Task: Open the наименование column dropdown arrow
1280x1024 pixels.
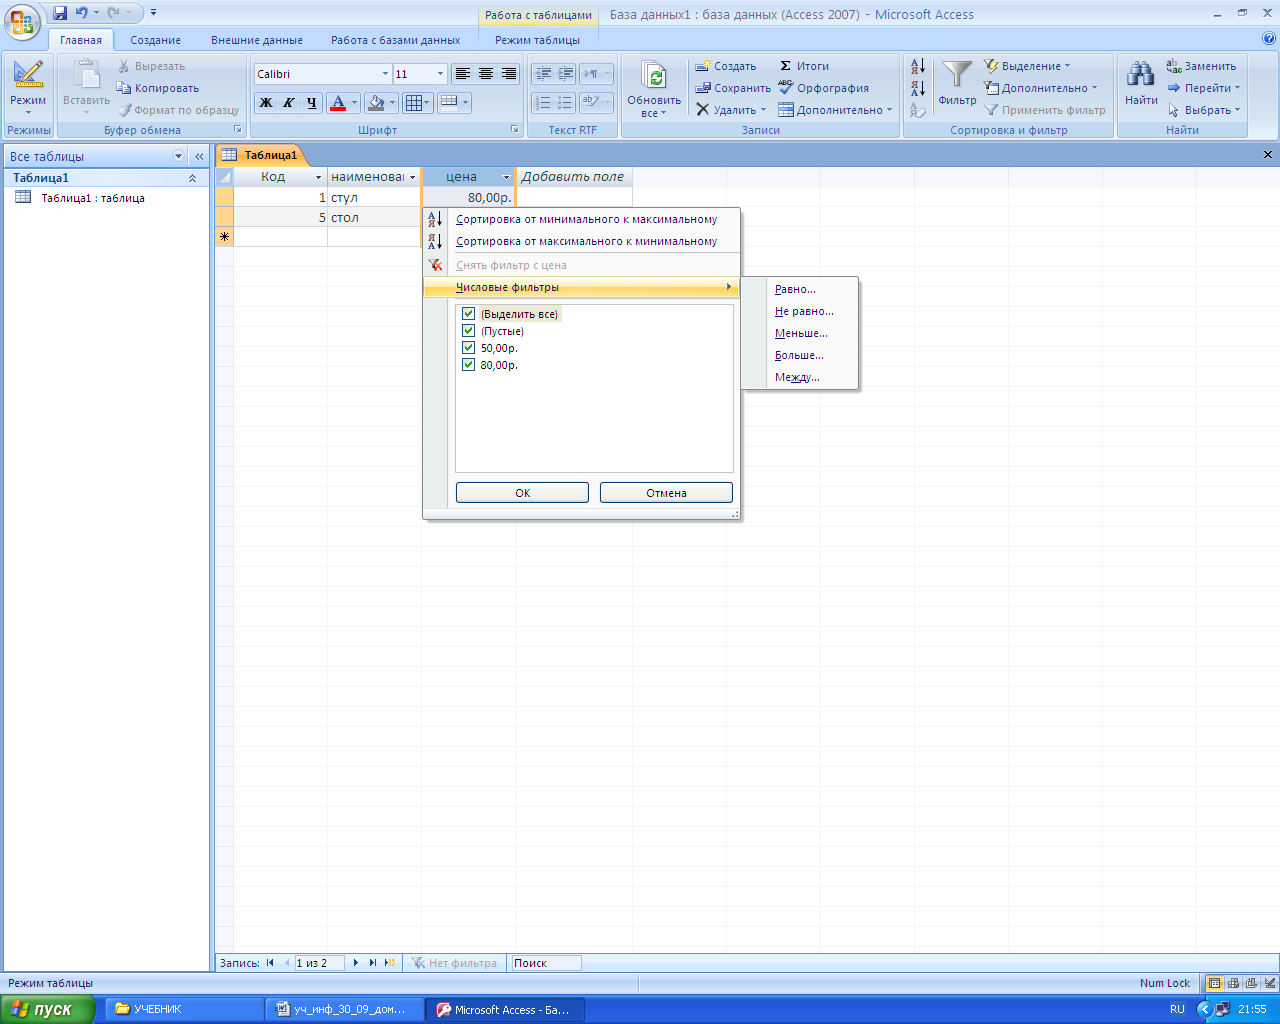Action: [x=412, y=177]
